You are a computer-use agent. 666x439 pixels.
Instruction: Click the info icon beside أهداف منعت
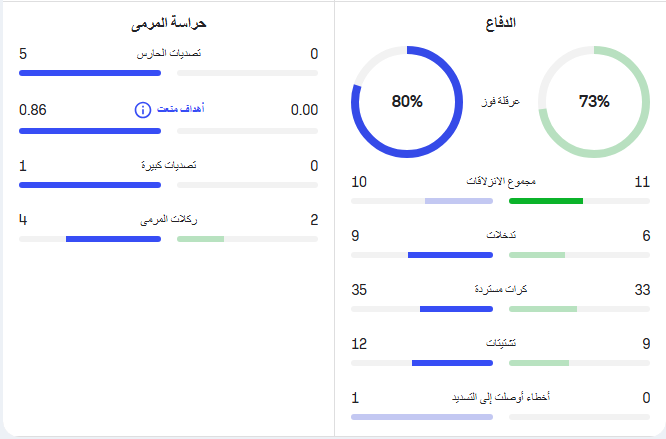(x=143, y=110)
